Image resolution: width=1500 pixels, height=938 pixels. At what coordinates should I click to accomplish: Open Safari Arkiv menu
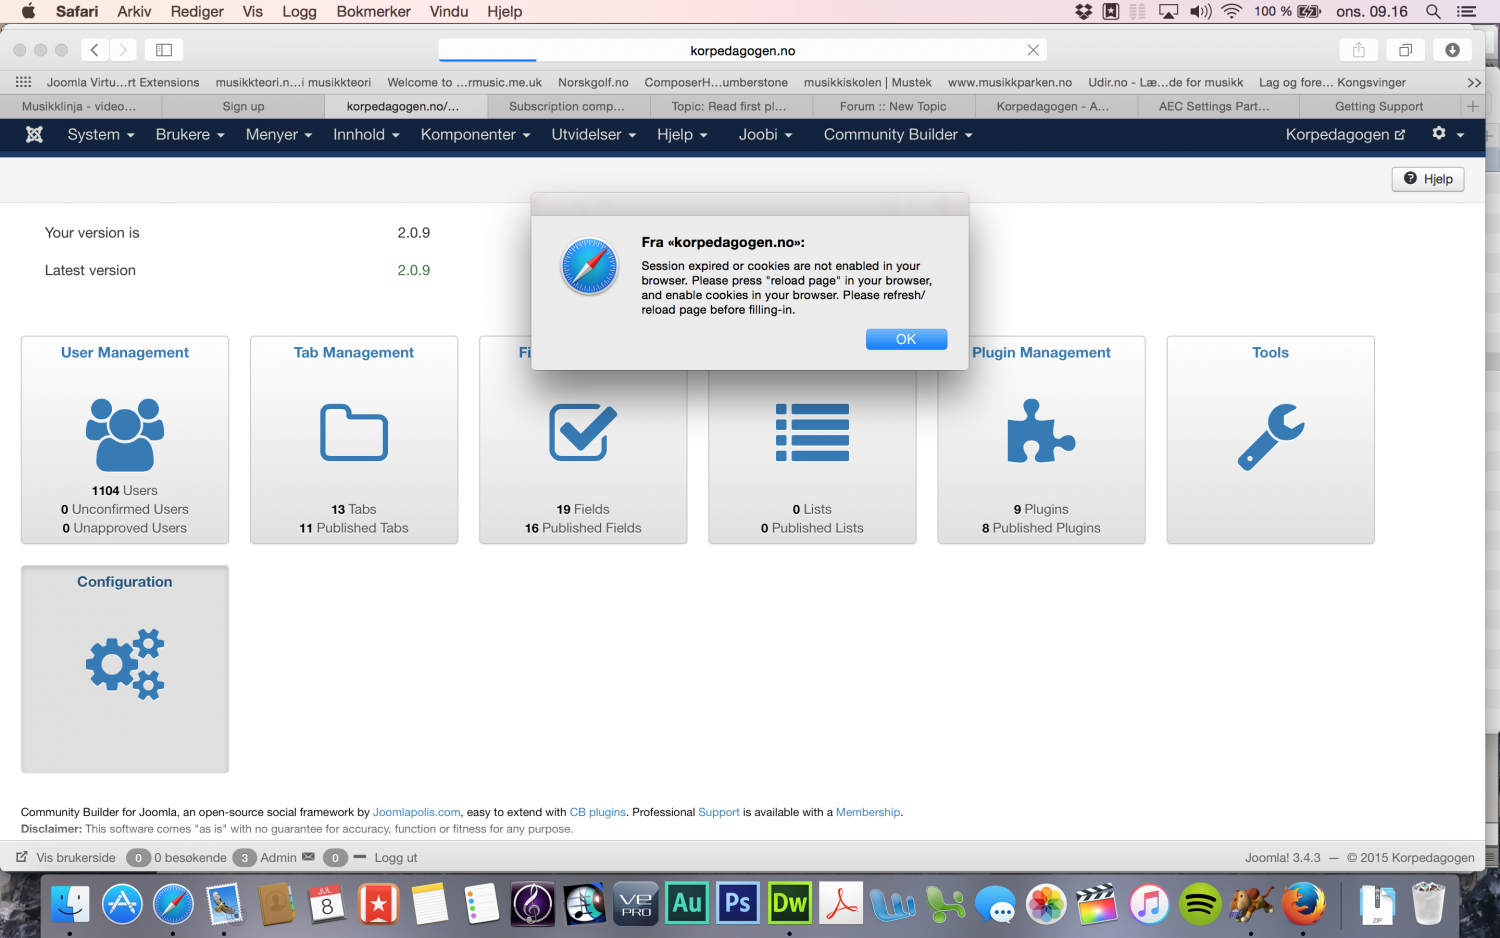point(134,12)
